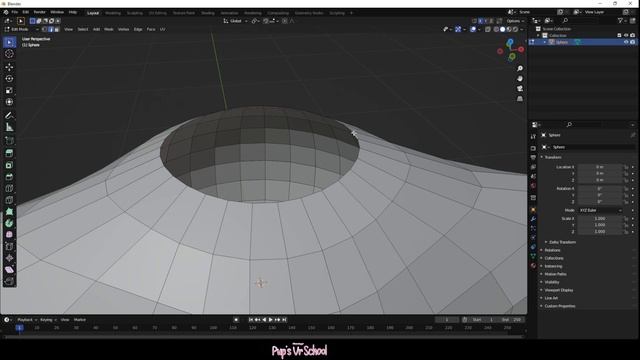This screenshot has width=640, height=360.
Task: Select the Annotate tool
Action: point(9,116)
